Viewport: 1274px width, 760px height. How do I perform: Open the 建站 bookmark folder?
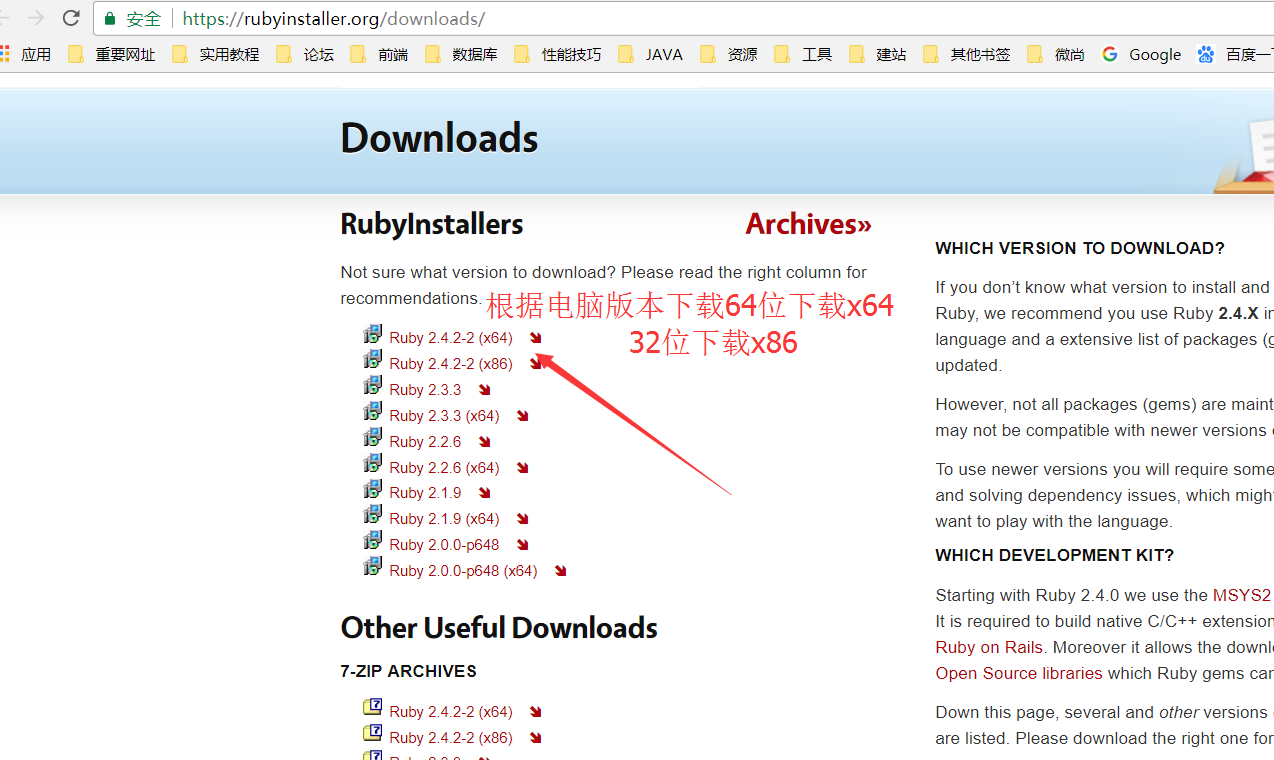[x=877, y=54]
